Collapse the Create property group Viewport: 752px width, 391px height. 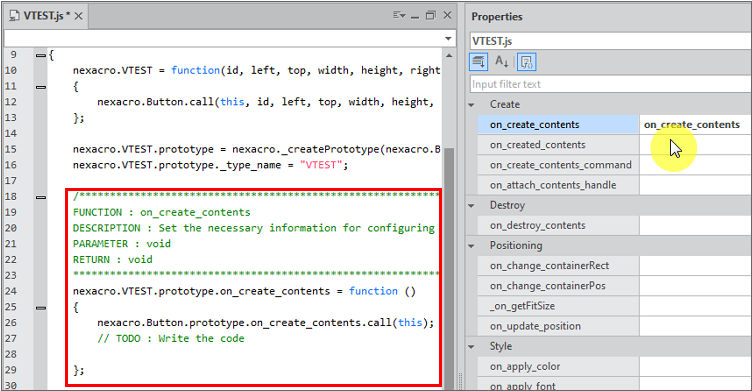pyautogui.click(x=471, y=105)
